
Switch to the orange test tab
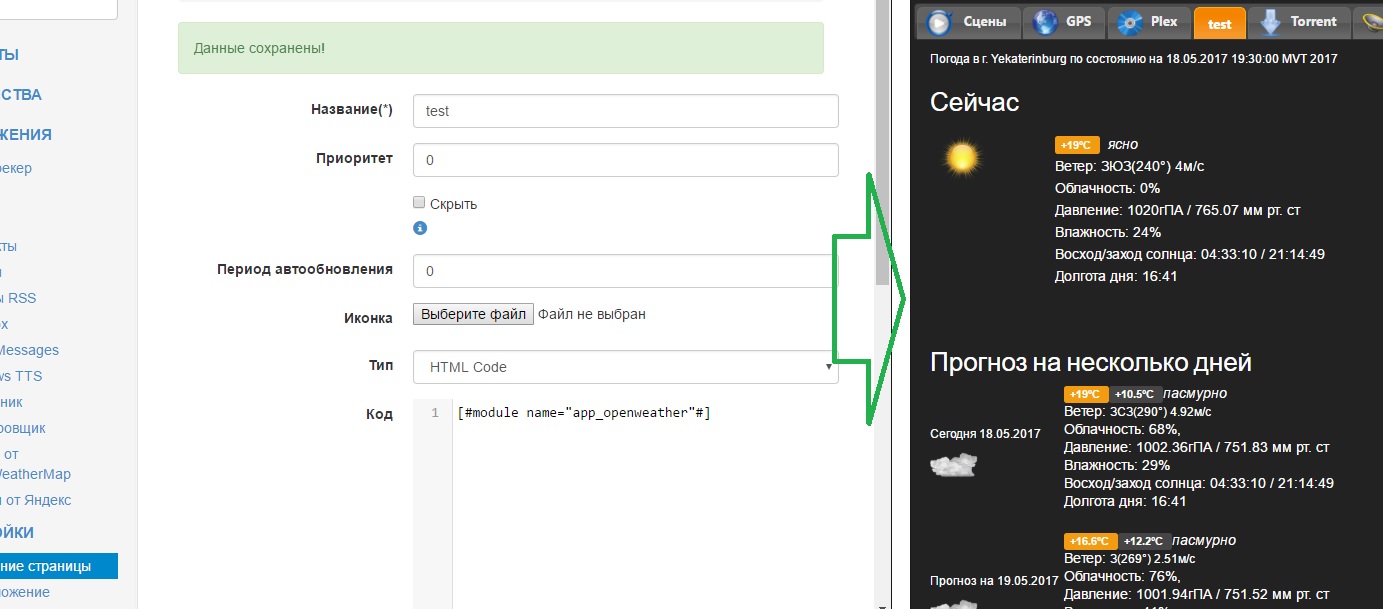coord(1220,23)
